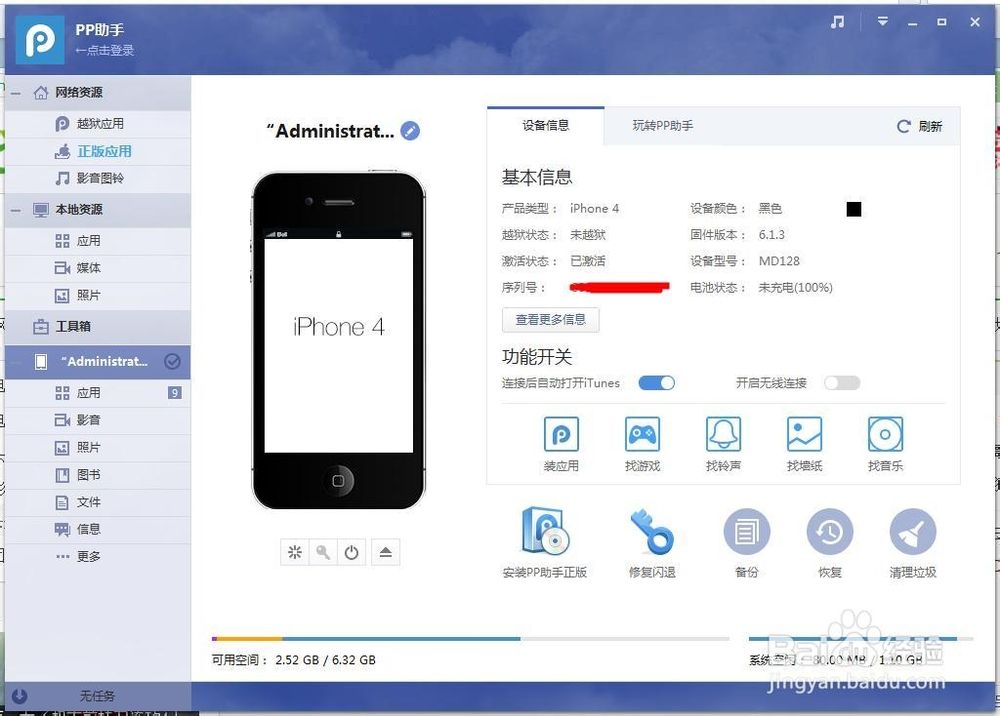This screenshot has height=716, width=1000.
Task: Click the 未越狱 jailbreak status value
Action: pyautogui.click(x=587, y=235)
